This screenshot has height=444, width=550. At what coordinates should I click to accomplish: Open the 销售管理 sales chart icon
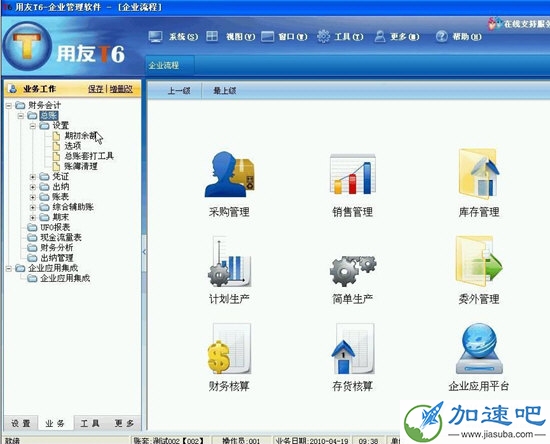353,174
